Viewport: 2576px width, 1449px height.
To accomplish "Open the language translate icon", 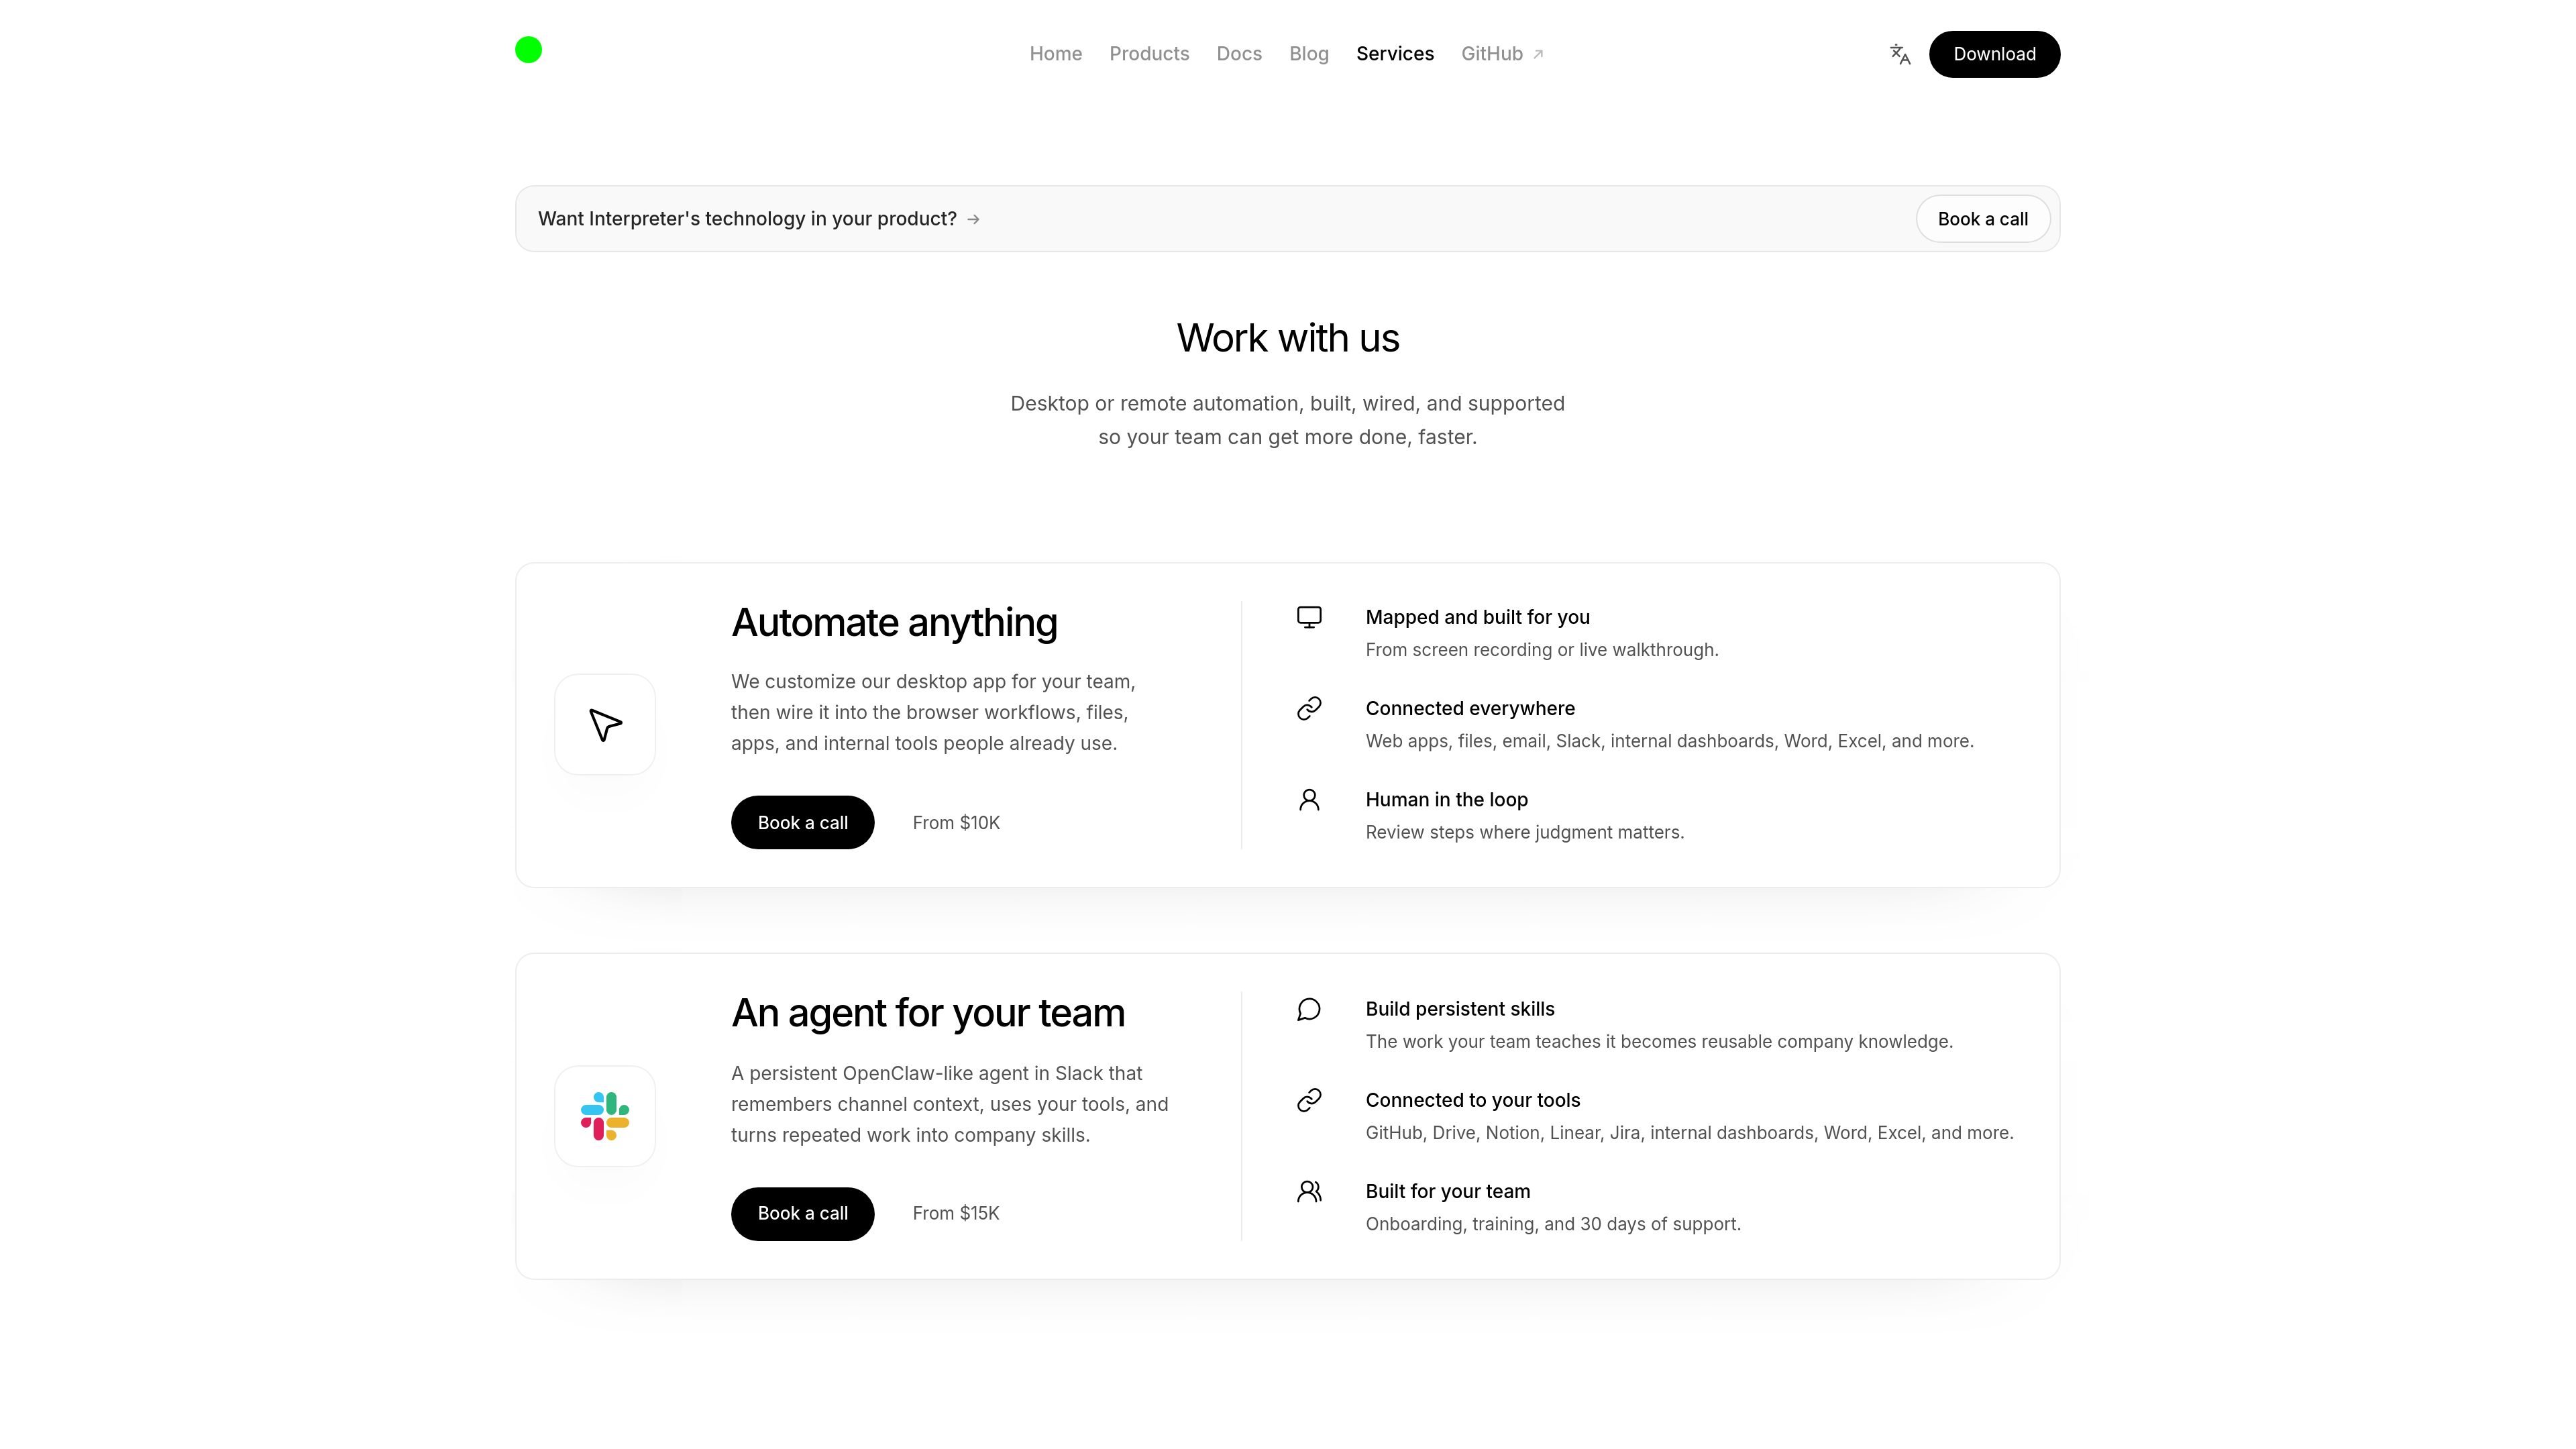I will [1900, 54].
